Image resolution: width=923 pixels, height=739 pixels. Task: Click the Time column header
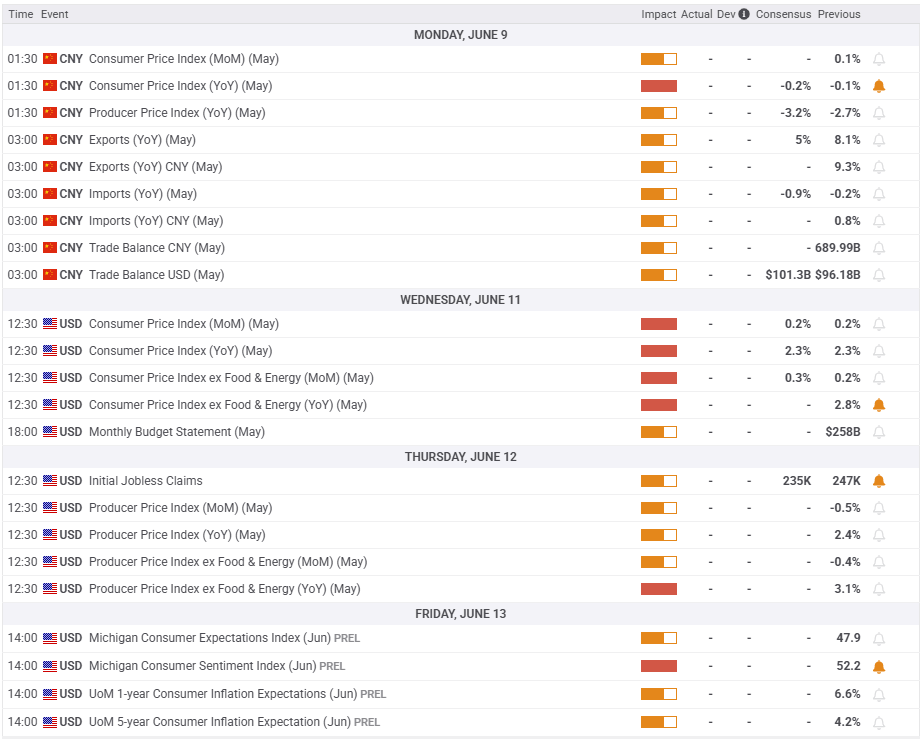(x=20, y=14)
